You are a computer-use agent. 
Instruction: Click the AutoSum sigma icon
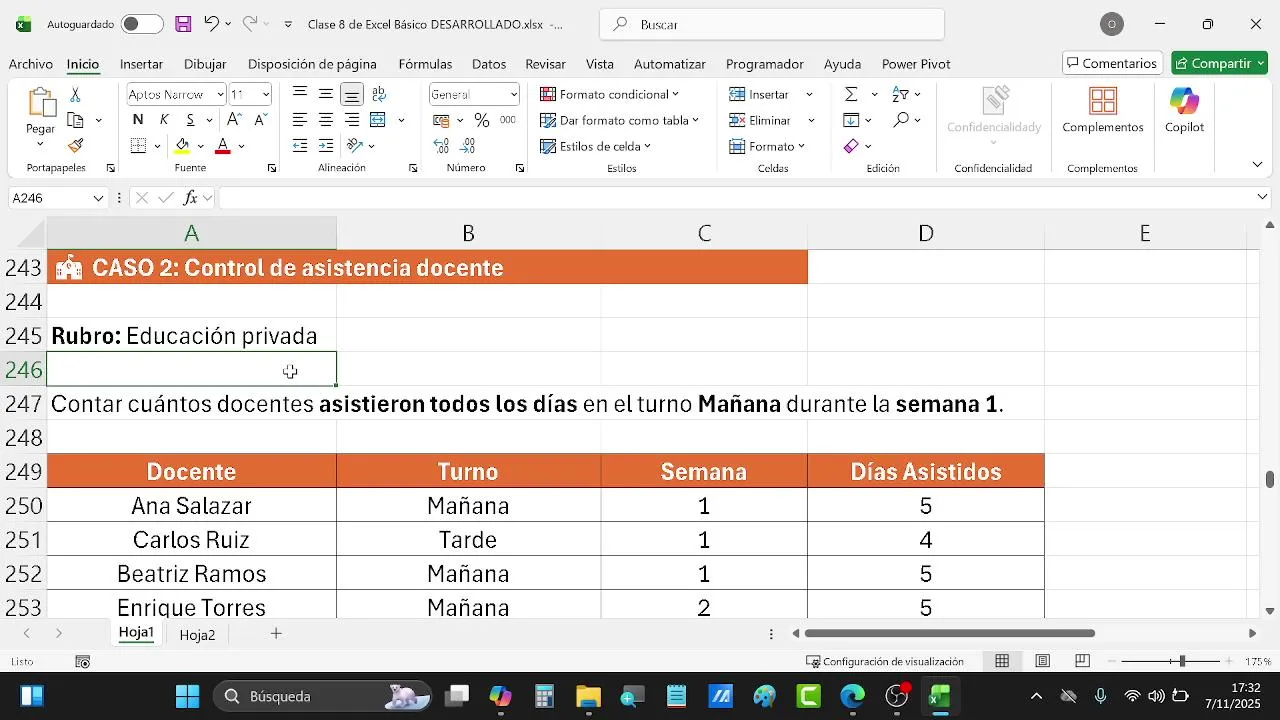851,94
